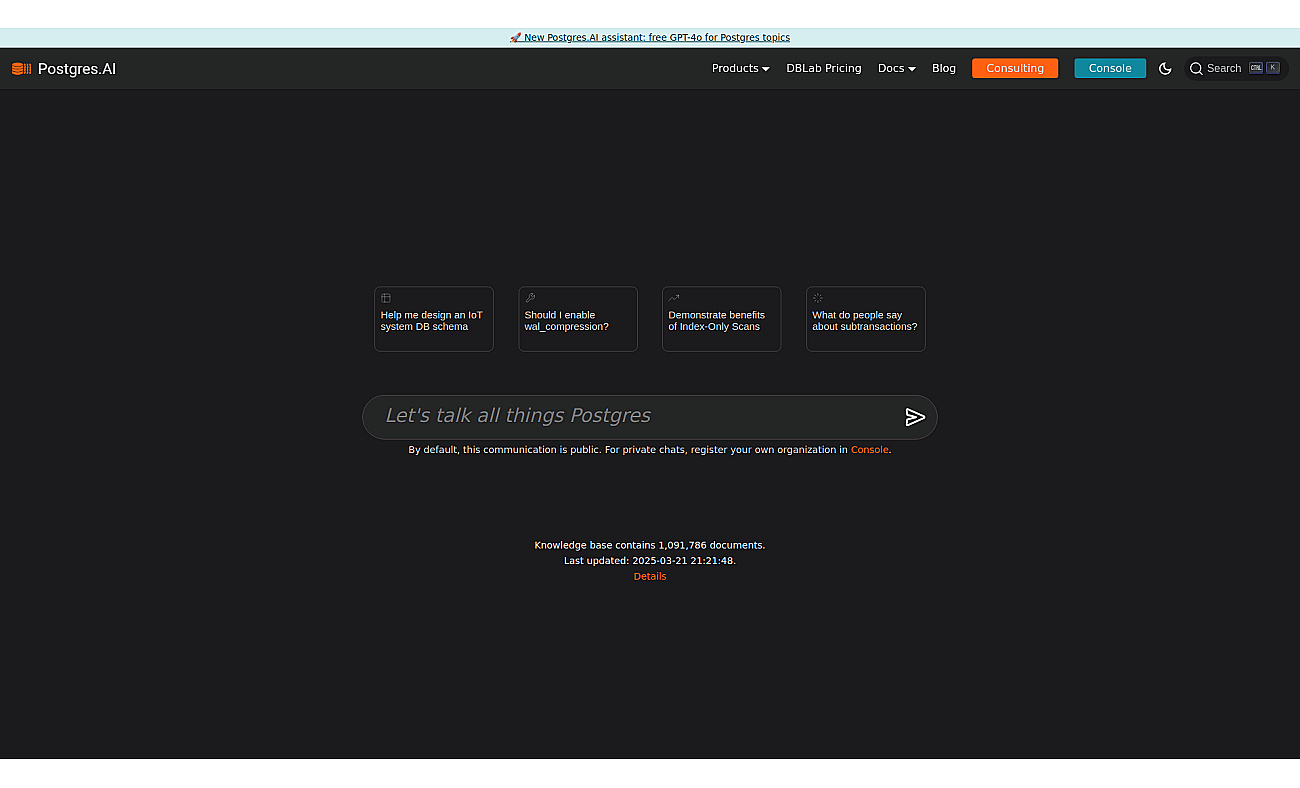Follow the Console link below the chat box
The image size is (1300, 788).
pyautogui.click(x=869, y=450)
